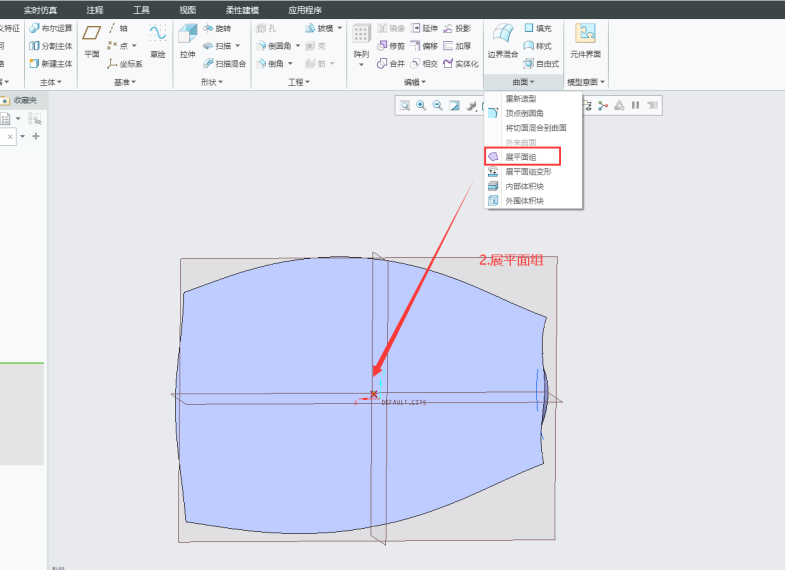Select 展平面组 from the surface menu
The width and height of the screenshot is (785, 570).
[x=520, y=157]
